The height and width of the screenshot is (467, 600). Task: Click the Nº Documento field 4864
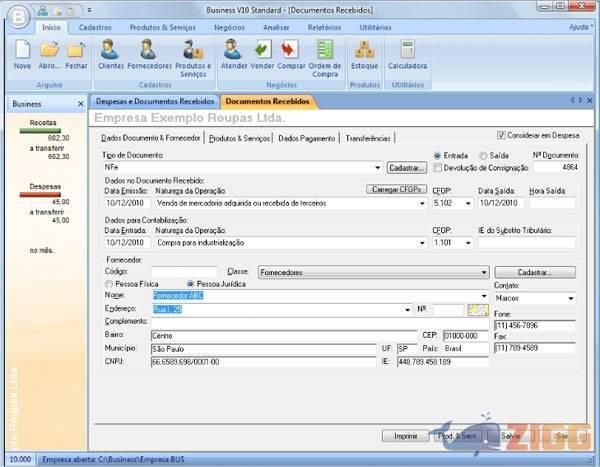(x=557, y=167)
